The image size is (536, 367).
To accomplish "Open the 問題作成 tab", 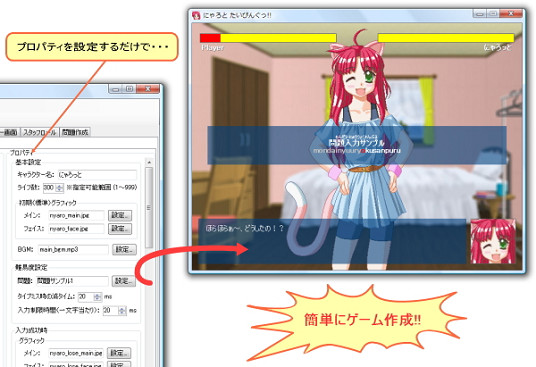I will pos(75,132).
